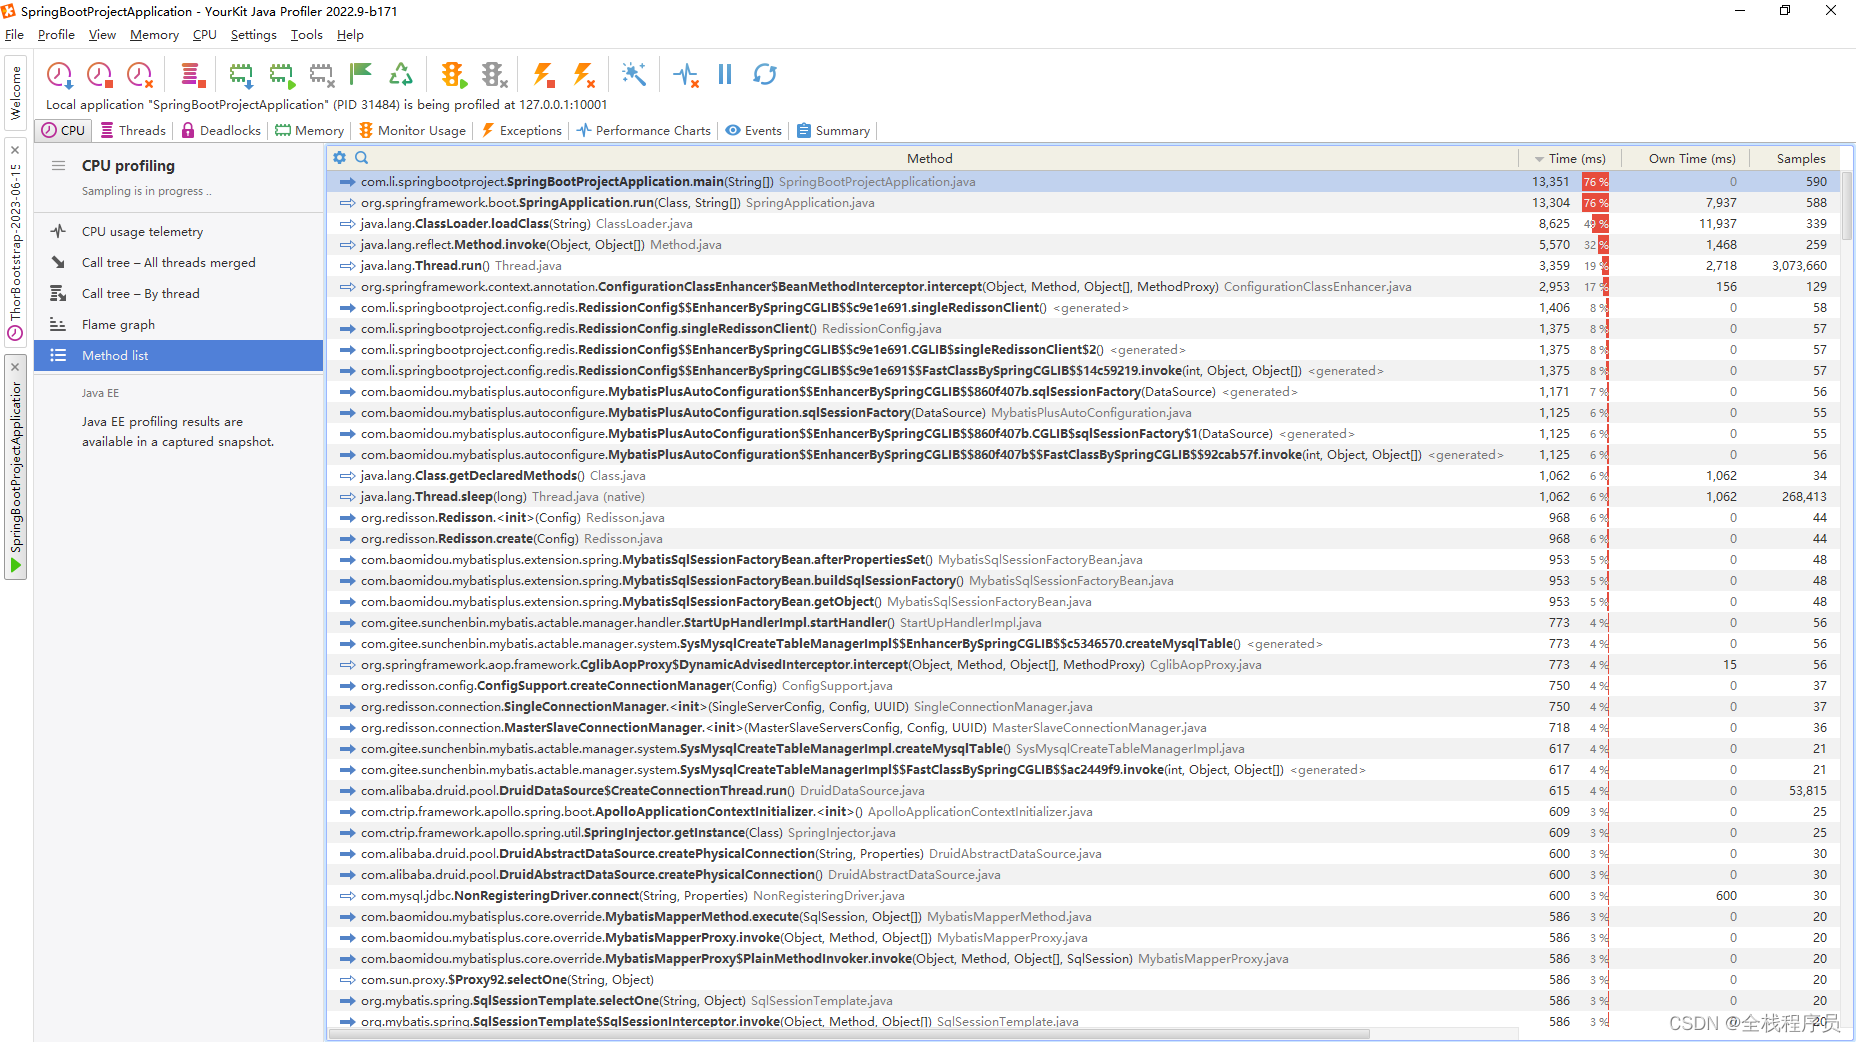1856x1042 pixels.
Task: Open the Settings menu
Action: (253, 35)
